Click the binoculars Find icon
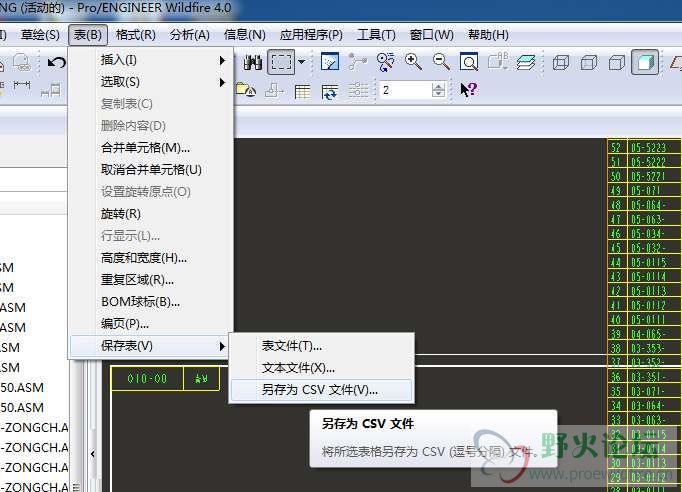The image size is (682, 492). pos(252,63)
